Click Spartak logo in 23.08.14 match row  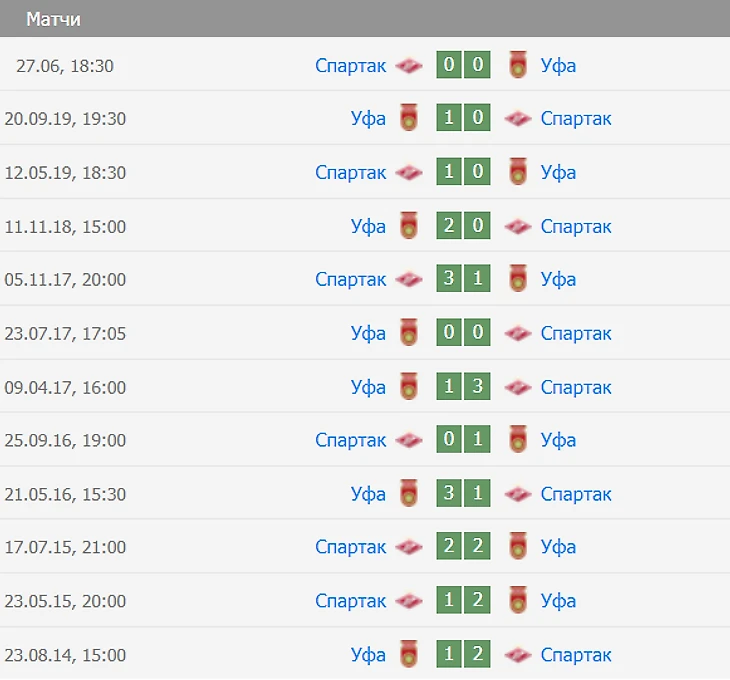[x=518, y=656]
